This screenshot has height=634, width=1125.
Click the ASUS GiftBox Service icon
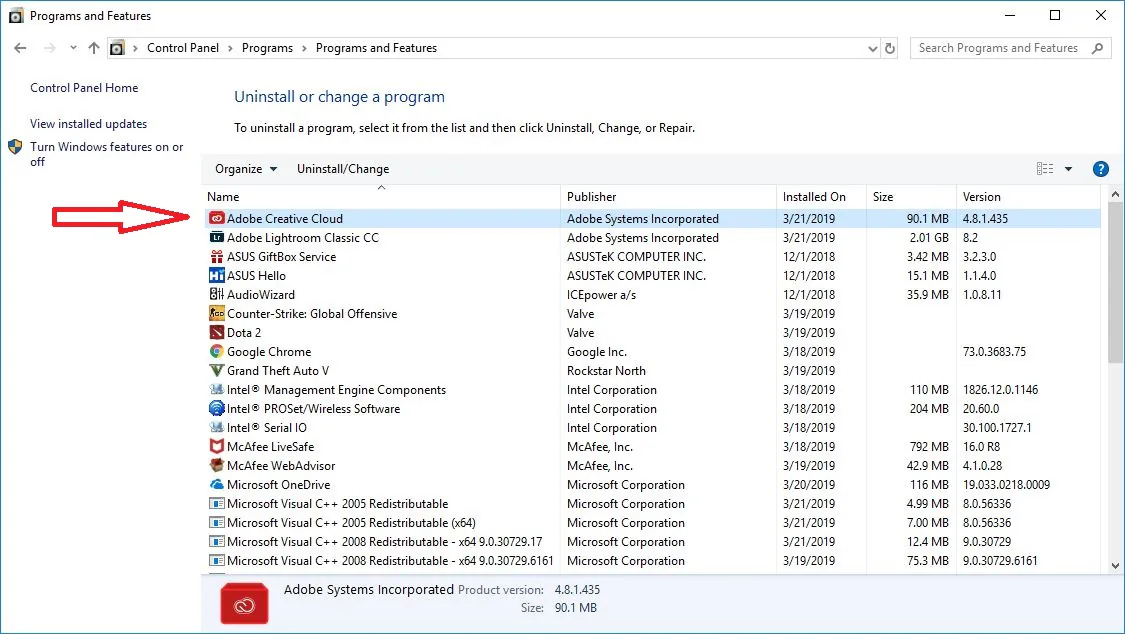pos(217,256)
